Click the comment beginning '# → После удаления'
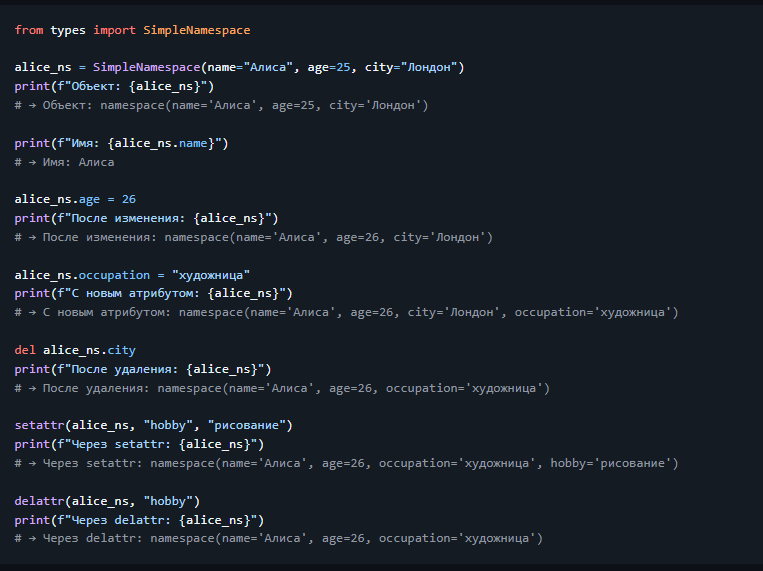Viewport: 763px width, 571px height. (282, 388)
